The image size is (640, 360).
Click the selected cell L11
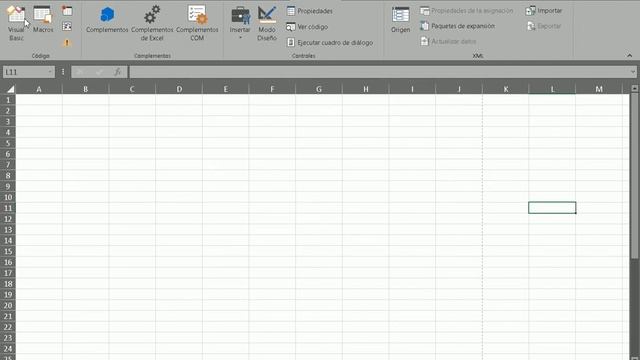[552, 208]
